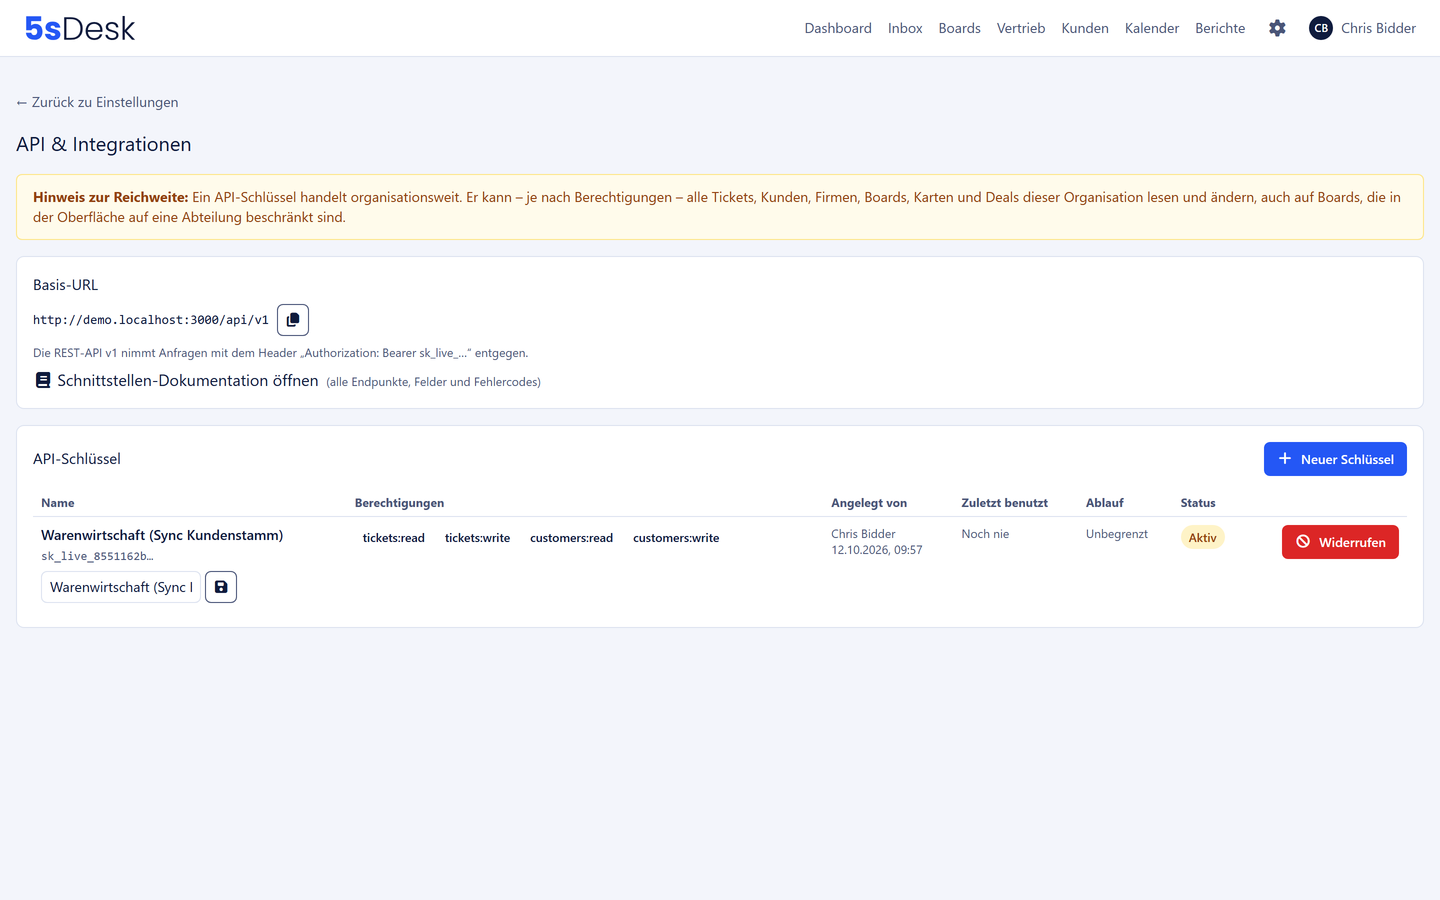Open the settings gear icon
The width and height of the screenshot is (1440, 900).
pyautogui.click(x=1277, y=28)
